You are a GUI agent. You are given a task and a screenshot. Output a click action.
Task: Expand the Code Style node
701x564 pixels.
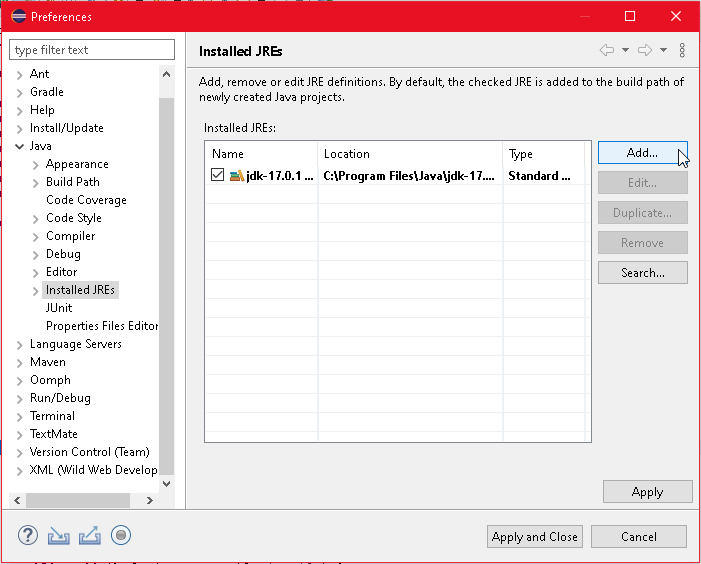(35, 219)
